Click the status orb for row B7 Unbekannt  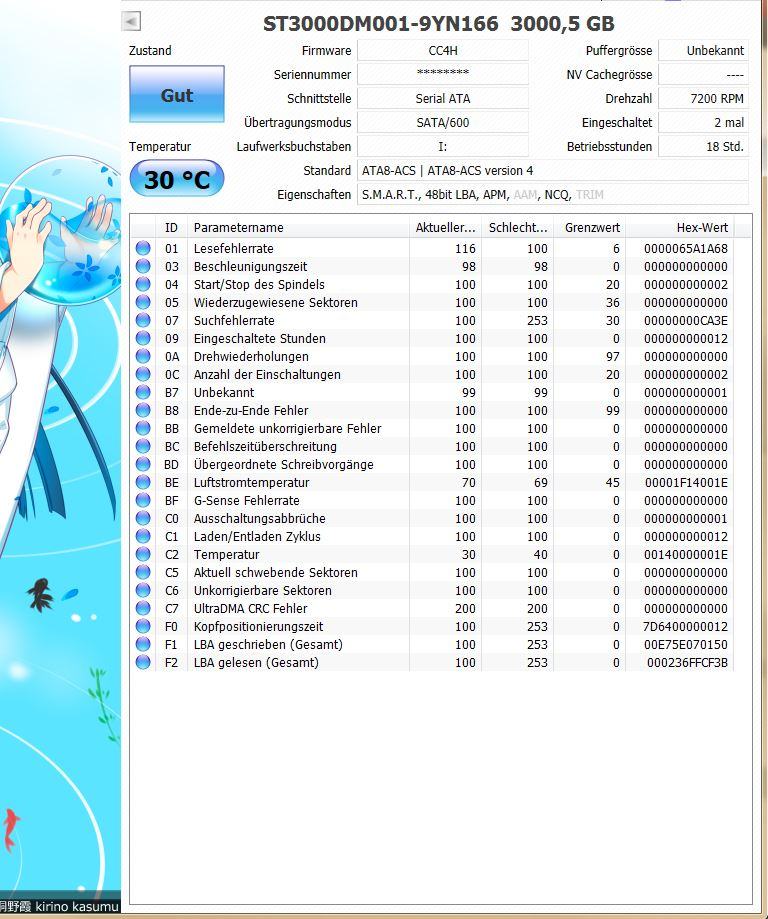[x=143, y=392]
